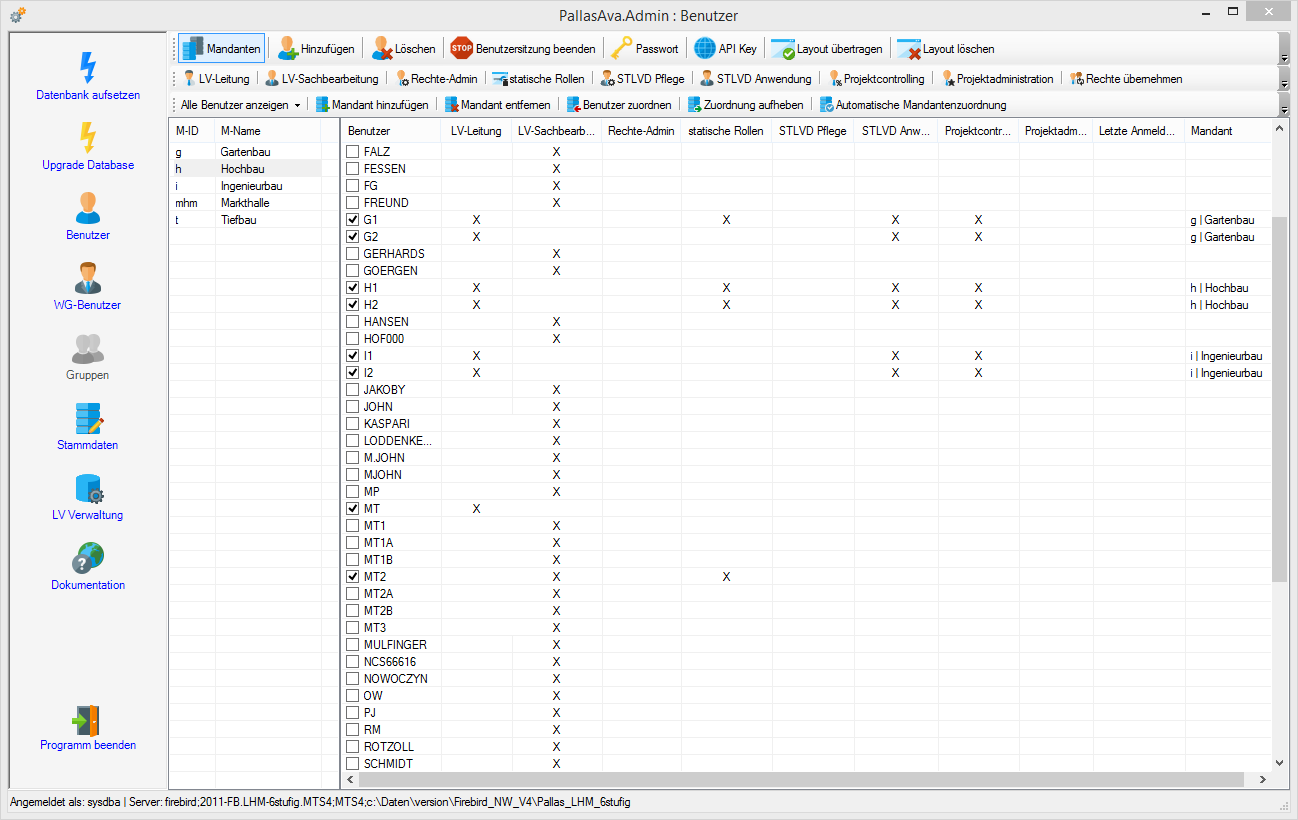The image size is (1298, 820).
Task: Expand the top toolbar overflow arrow
Action: (x=1284, y=49)
